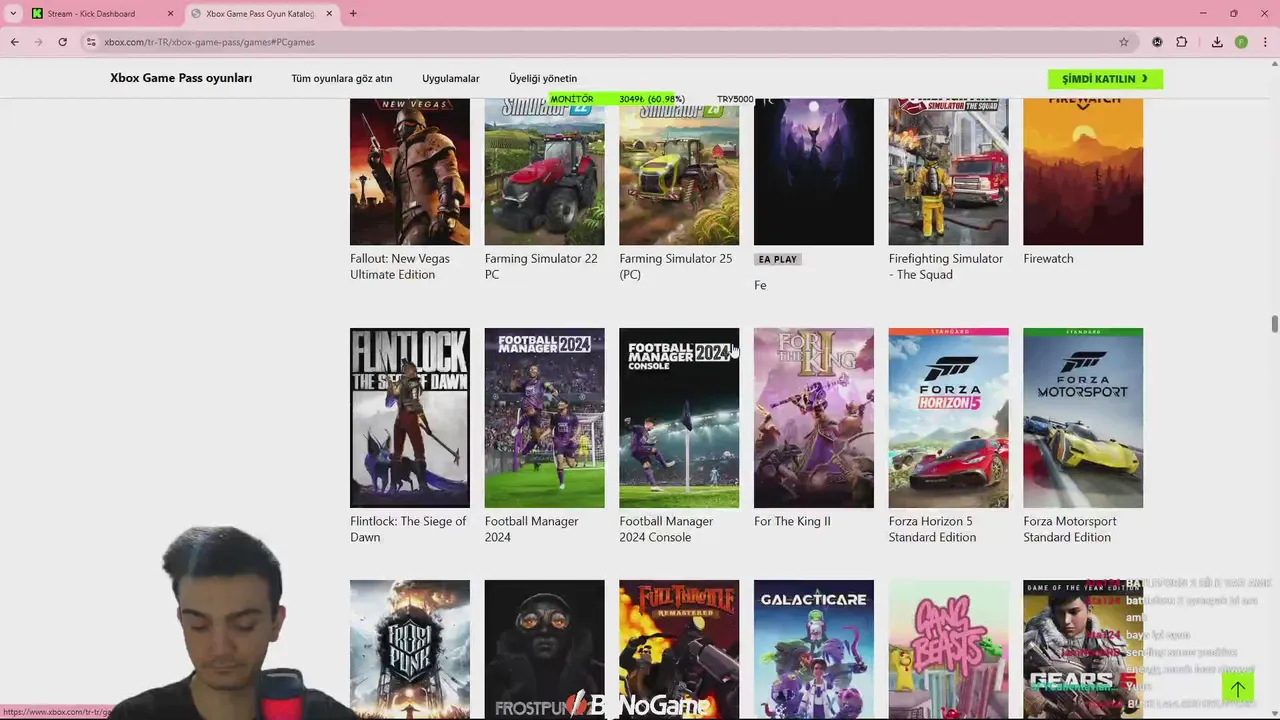The image size is (1280, 720).
Task: Open Football Manager 2024 Console cover
Action: tap(679, 418)
